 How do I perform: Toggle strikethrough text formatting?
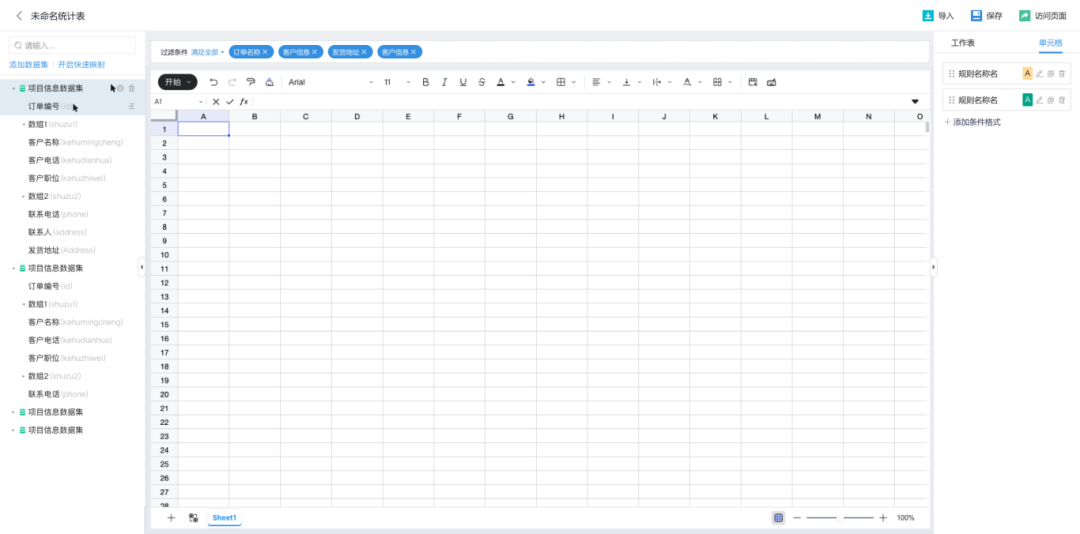[482, 82]
